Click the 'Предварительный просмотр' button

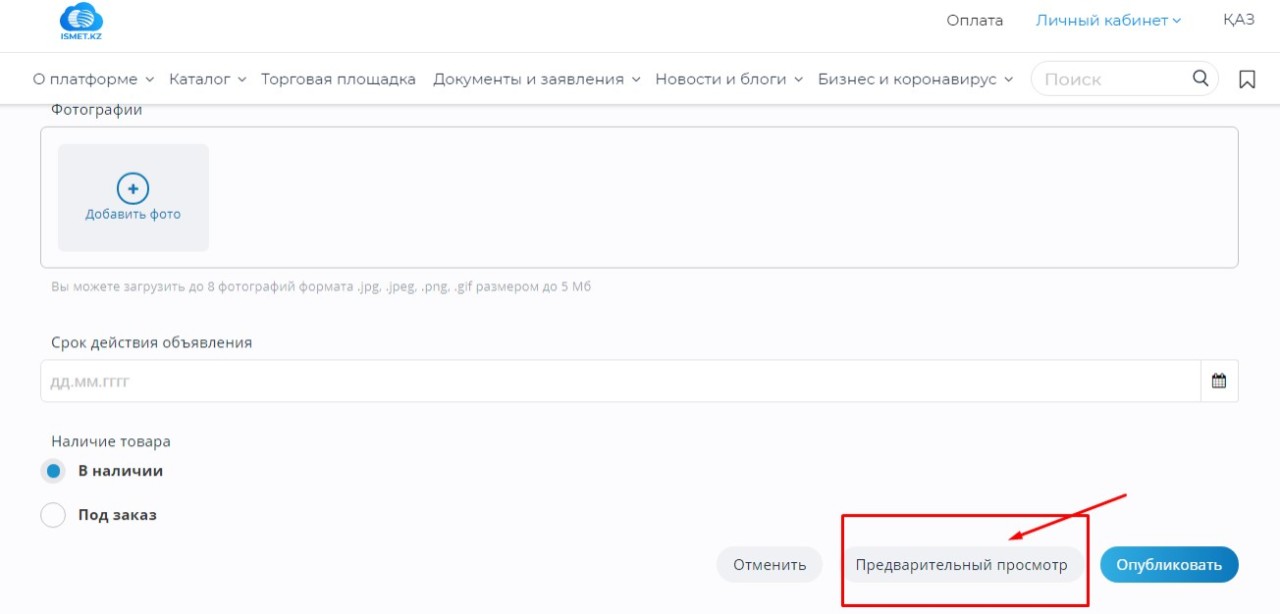(961, 565)
